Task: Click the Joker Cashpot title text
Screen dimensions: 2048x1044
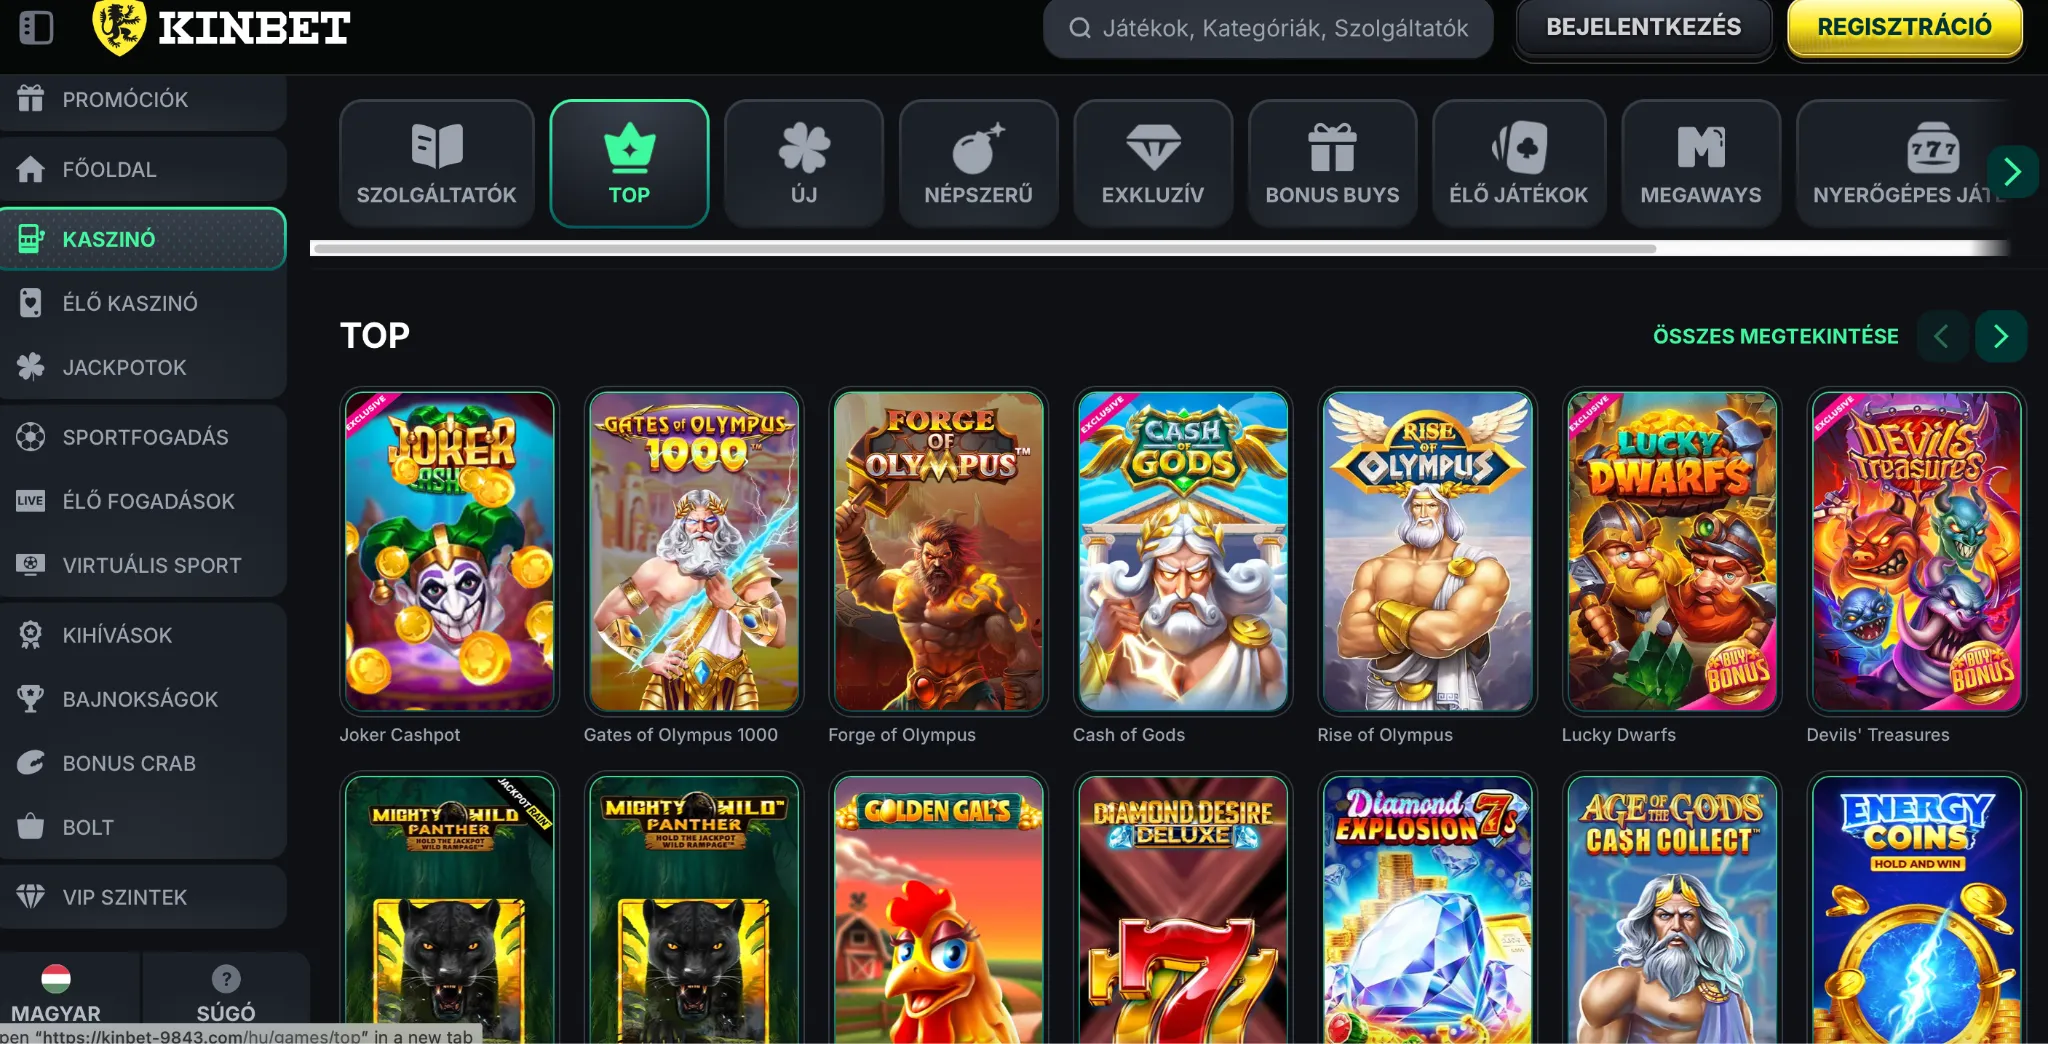Action: click(x=400, y=735)
